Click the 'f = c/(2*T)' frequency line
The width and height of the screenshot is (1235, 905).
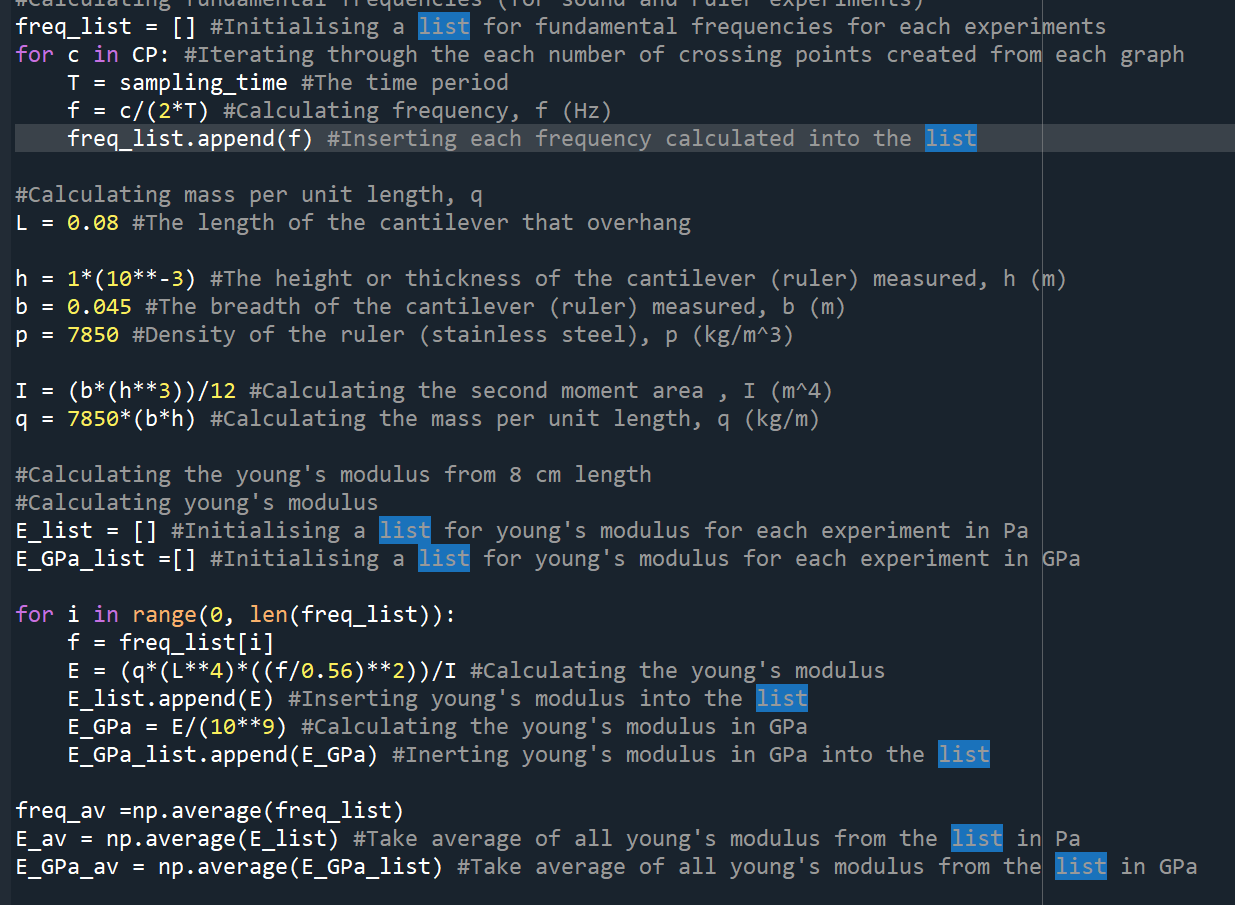tap(339, 110)
